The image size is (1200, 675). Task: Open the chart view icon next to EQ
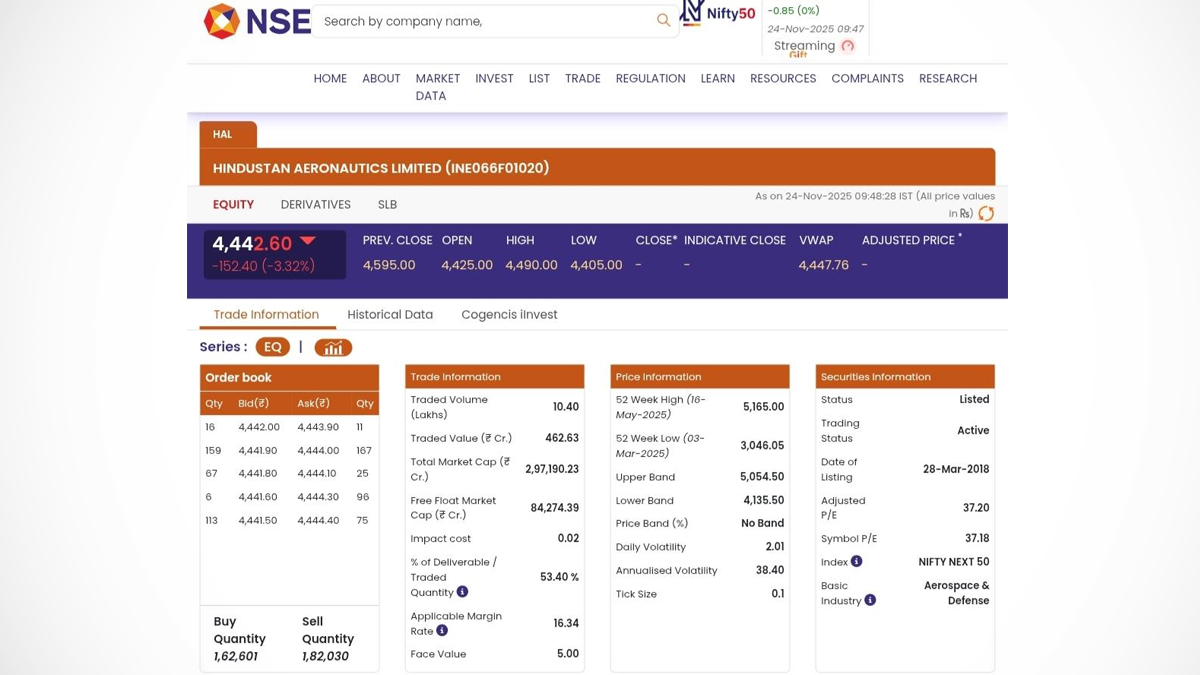(333, 348)
